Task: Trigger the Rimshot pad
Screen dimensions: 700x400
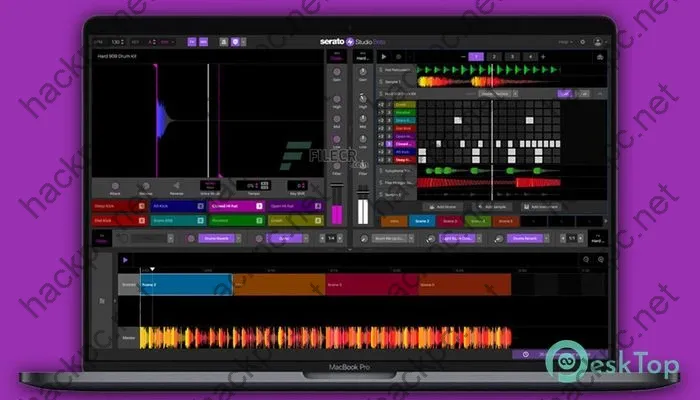Action: coord(237,220)
